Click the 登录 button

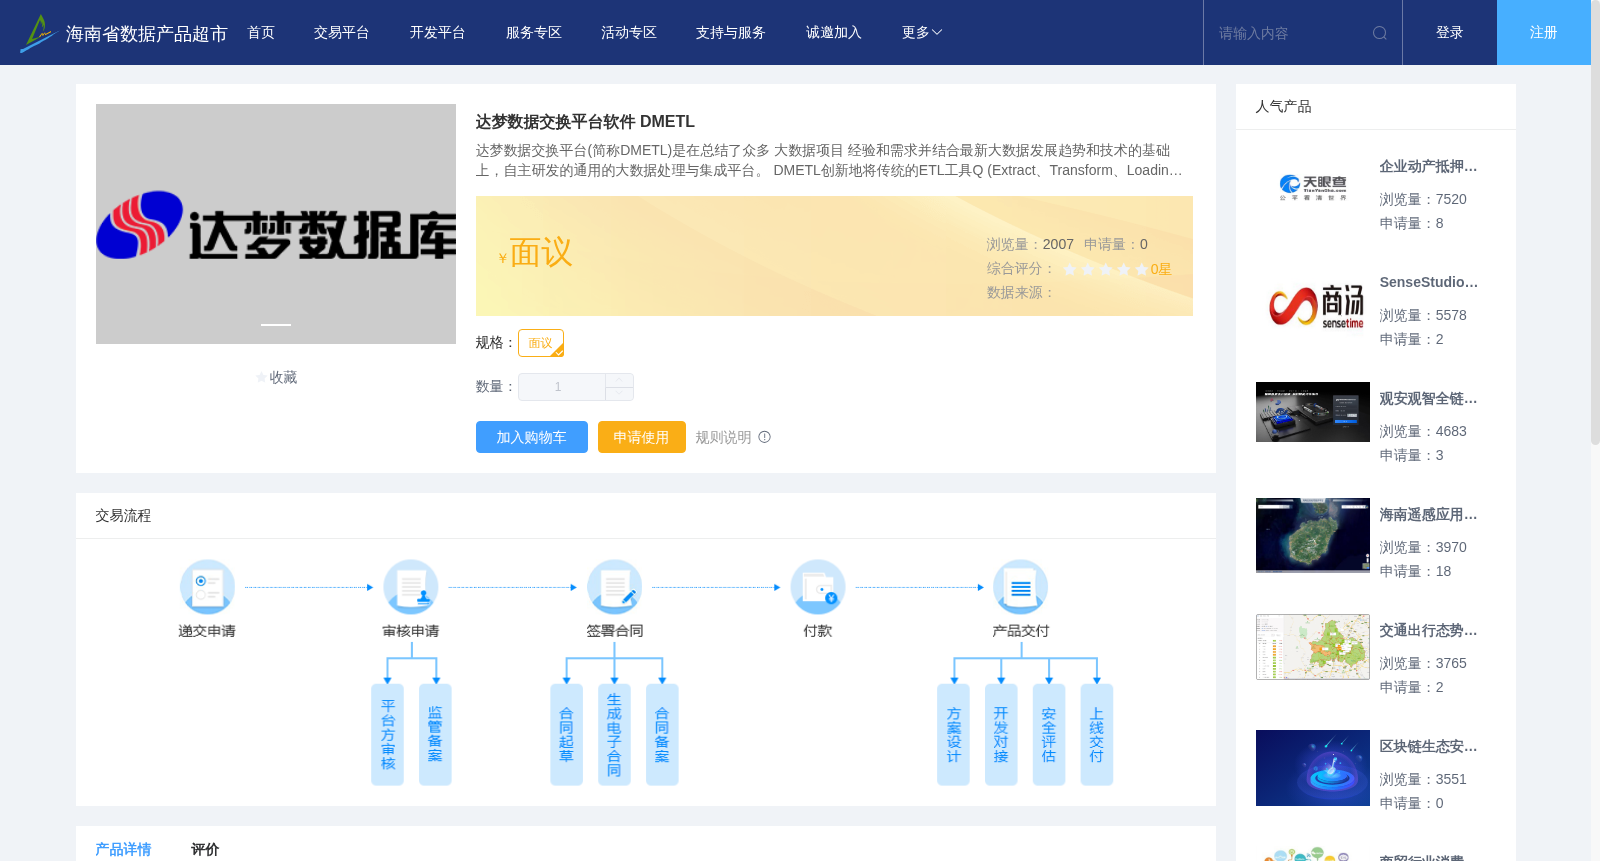point(1450,33)
